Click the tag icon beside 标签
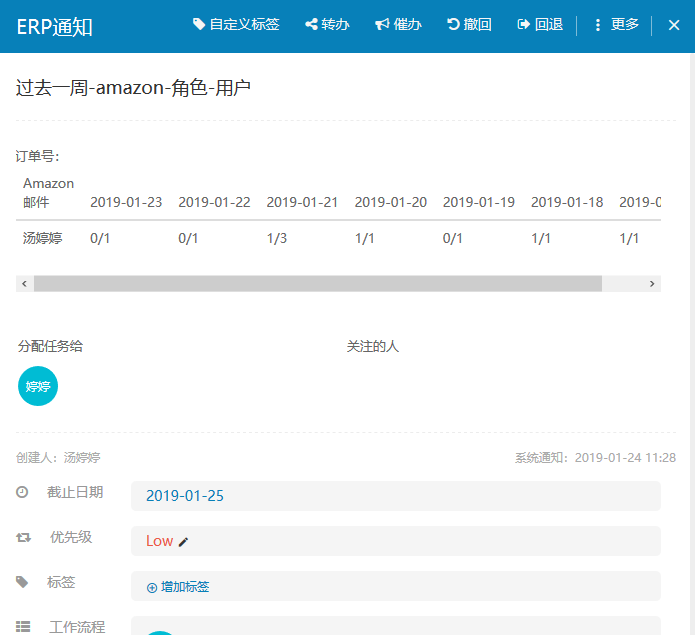 (x=23, y=582)
